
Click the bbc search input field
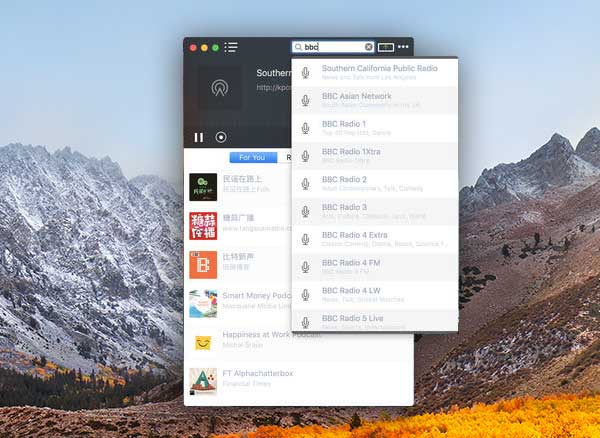pyautogui.click(x=333, y=47)
